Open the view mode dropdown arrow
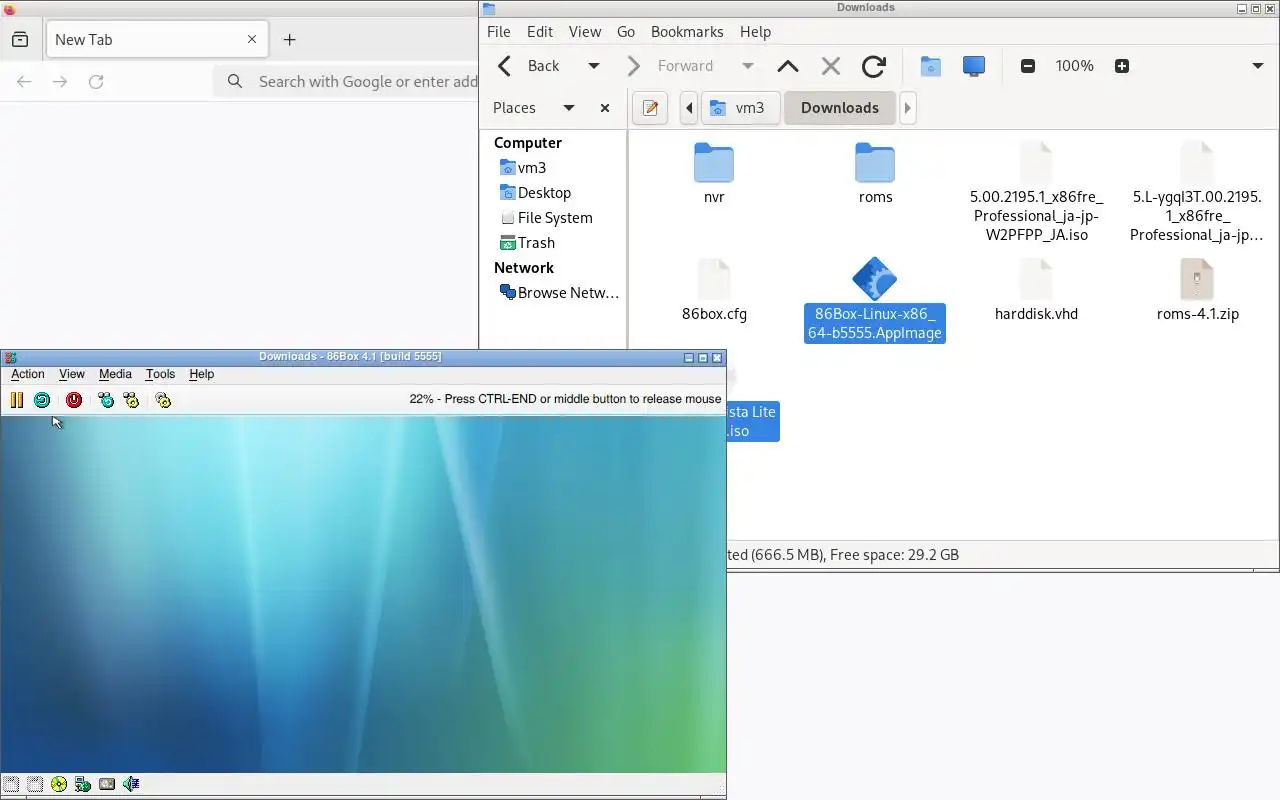The width and height of the screenshot is (1280, 800). pos(1258,66)
